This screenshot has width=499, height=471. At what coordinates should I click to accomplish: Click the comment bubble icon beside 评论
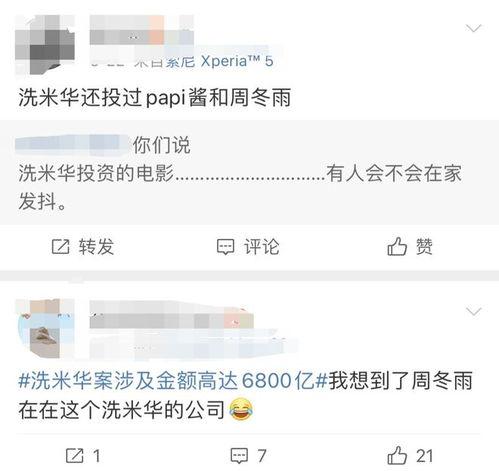pos(226,247)
